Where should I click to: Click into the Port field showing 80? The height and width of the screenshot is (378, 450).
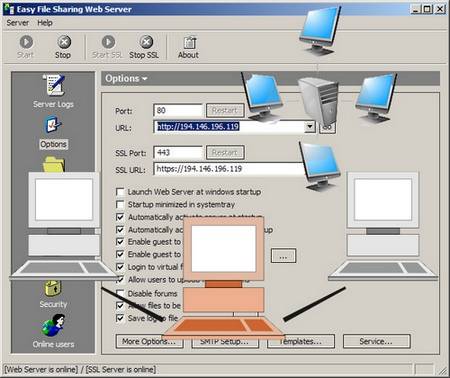coord(178,110)
